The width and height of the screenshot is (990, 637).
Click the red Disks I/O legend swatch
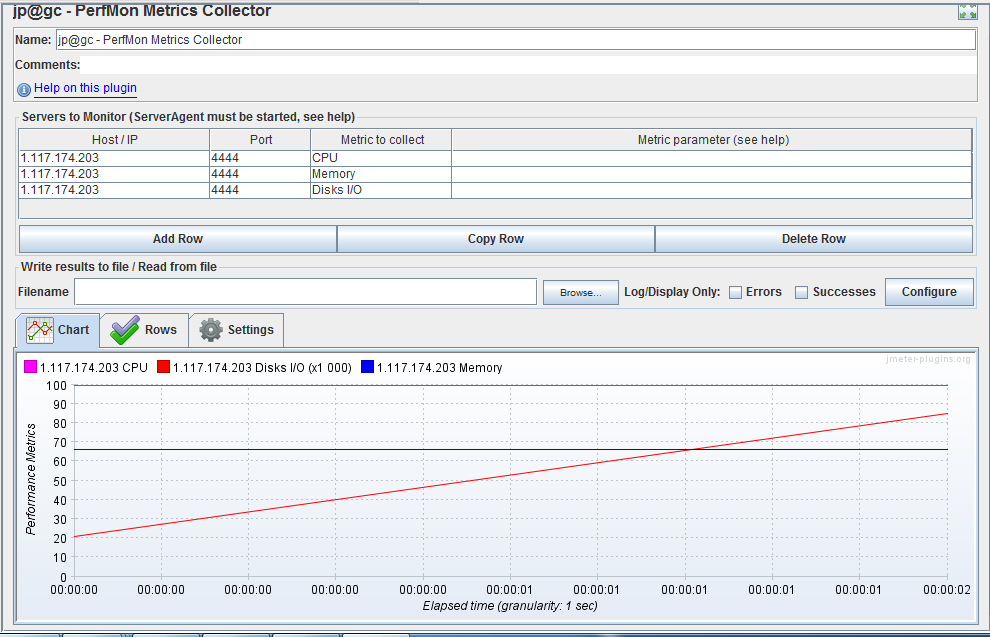coord(163,367)
